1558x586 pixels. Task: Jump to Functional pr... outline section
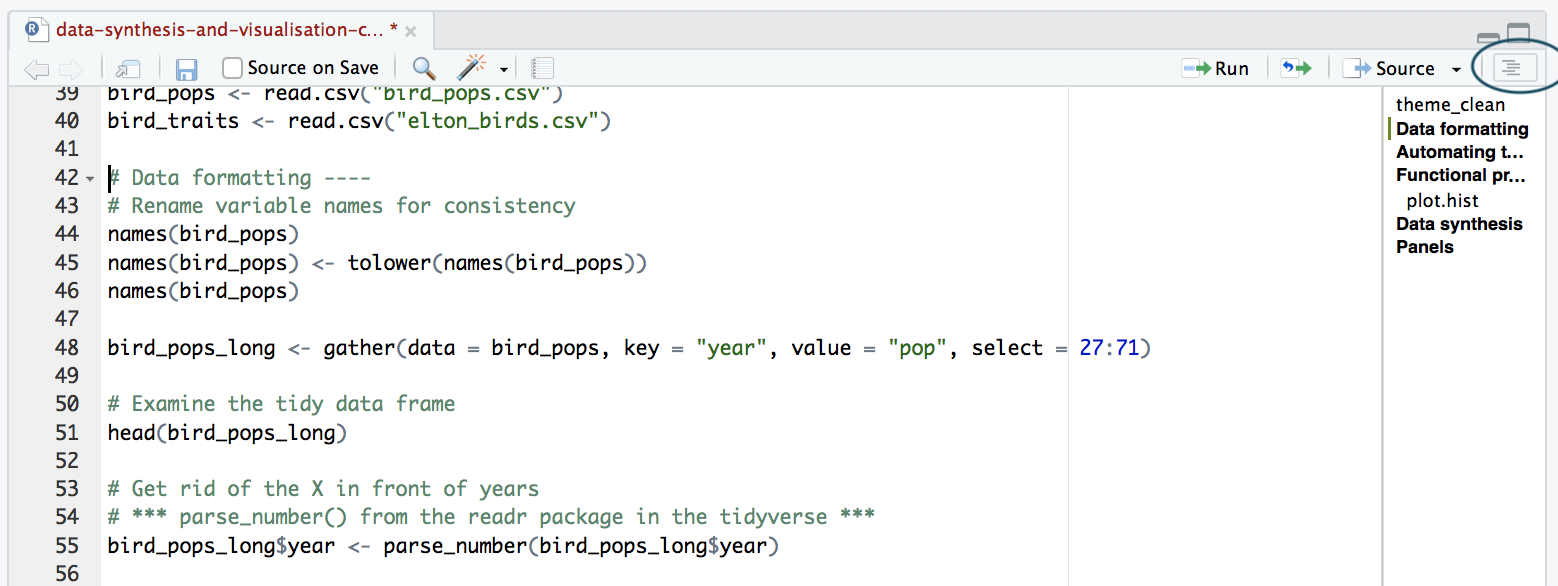(1461, 175)
